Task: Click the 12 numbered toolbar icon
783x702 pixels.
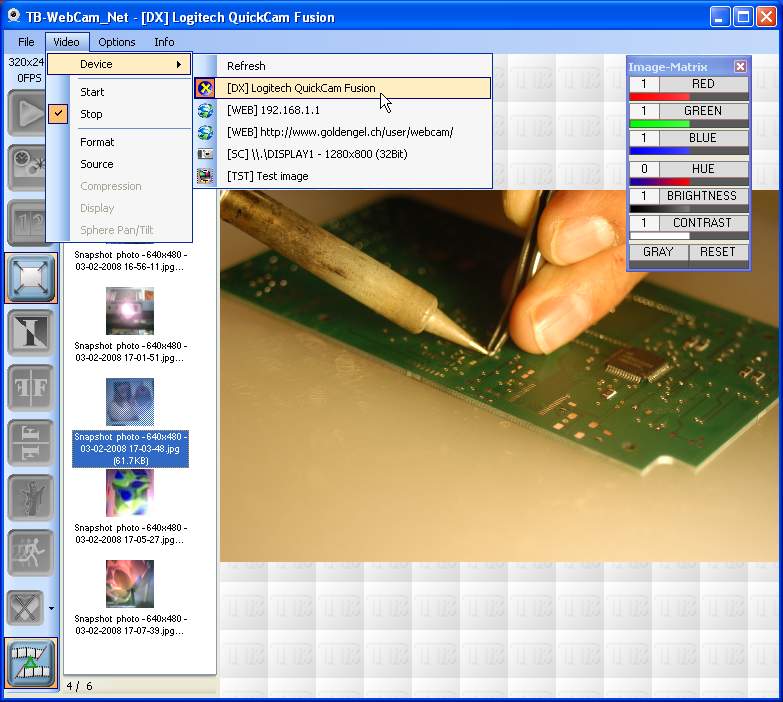Action: click(x=27, y=223)
